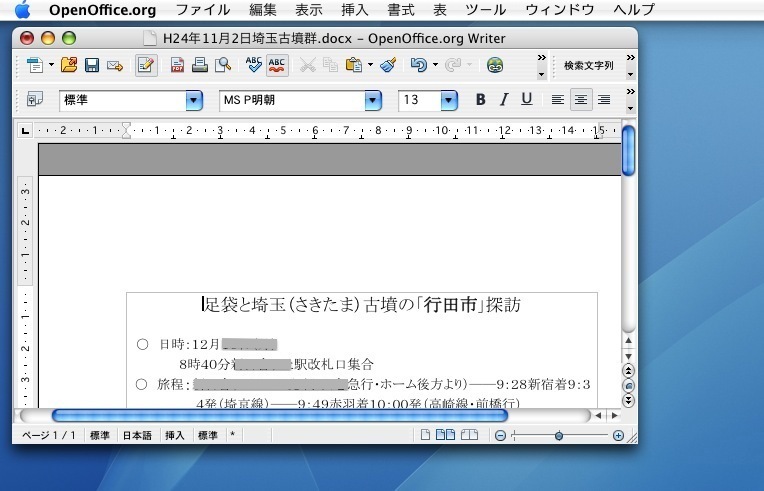Viewport: 764px width, 491px height.
Task: Switch to side-by-side page view layout
Action: (445, 435)
